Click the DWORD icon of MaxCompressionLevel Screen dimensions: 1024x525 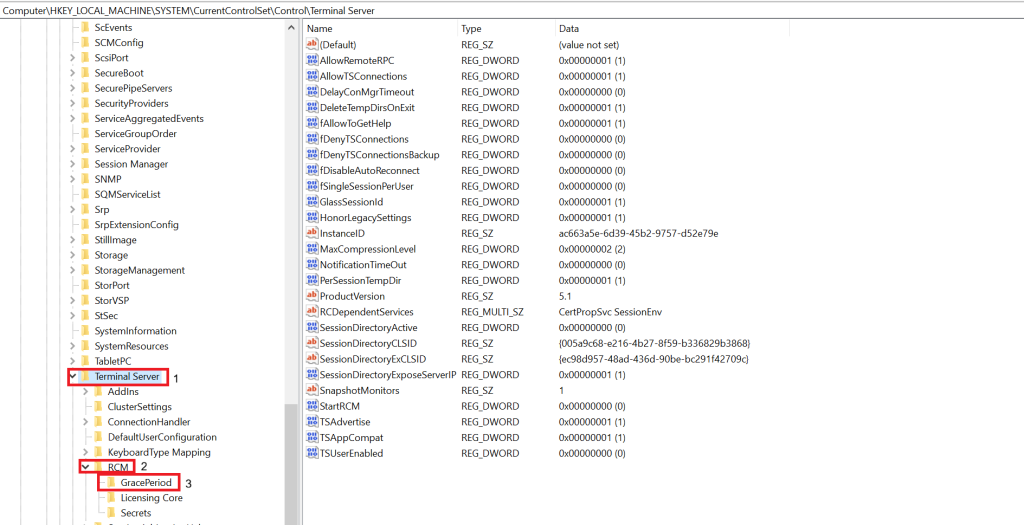click(312, 249)
